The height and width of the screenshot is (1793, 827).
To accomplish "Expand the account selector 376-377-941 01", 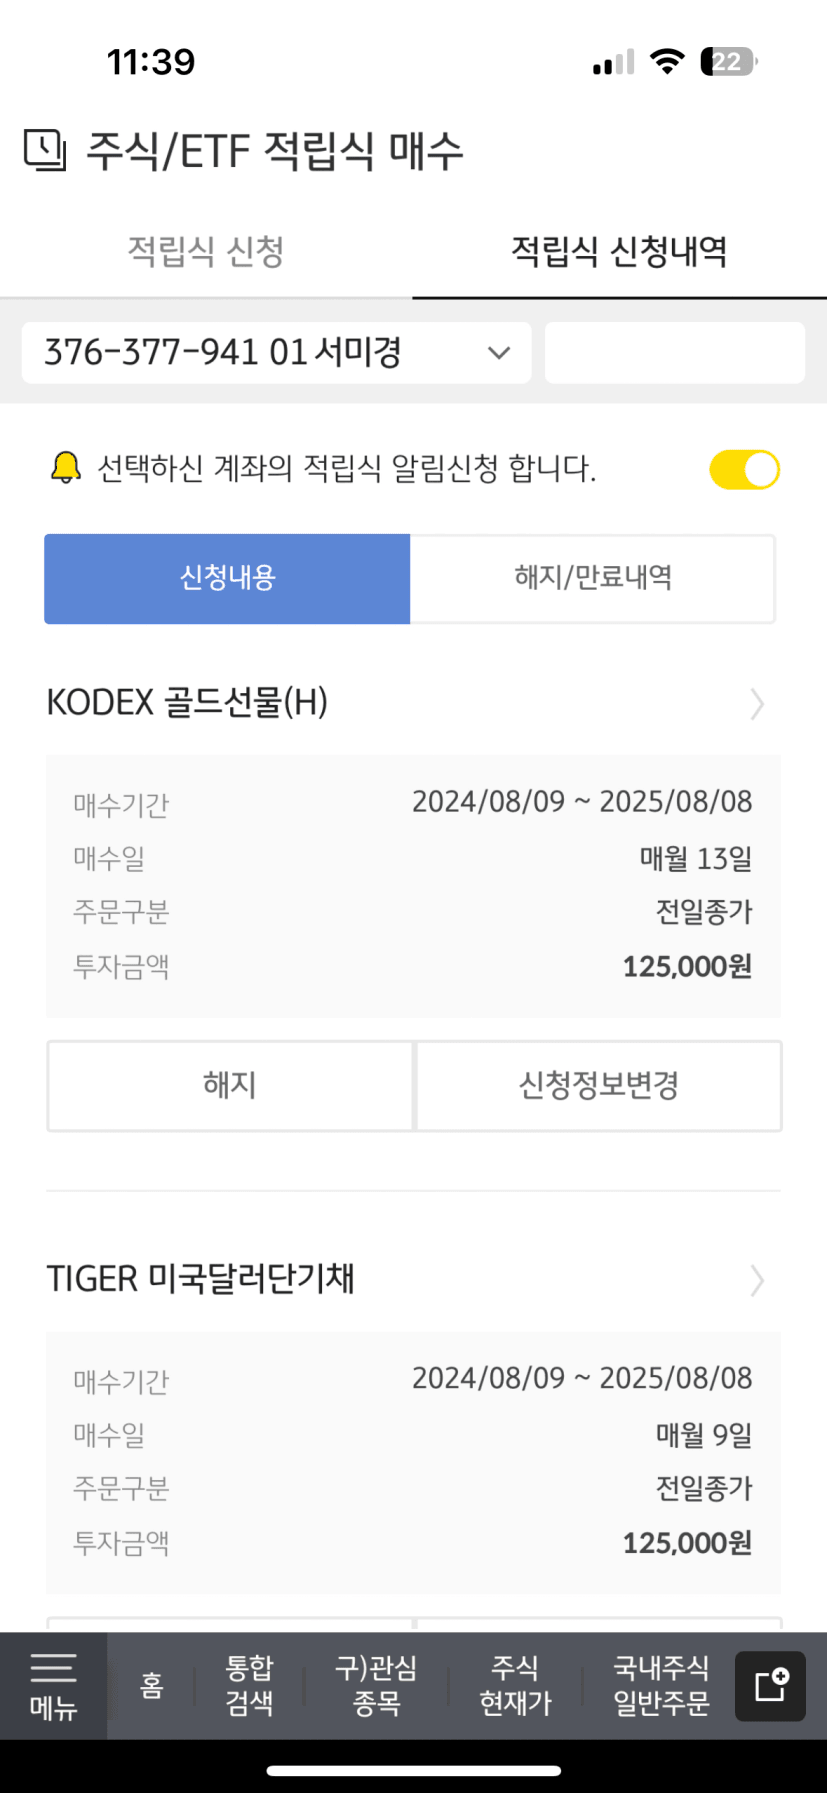I will point(276,352).
